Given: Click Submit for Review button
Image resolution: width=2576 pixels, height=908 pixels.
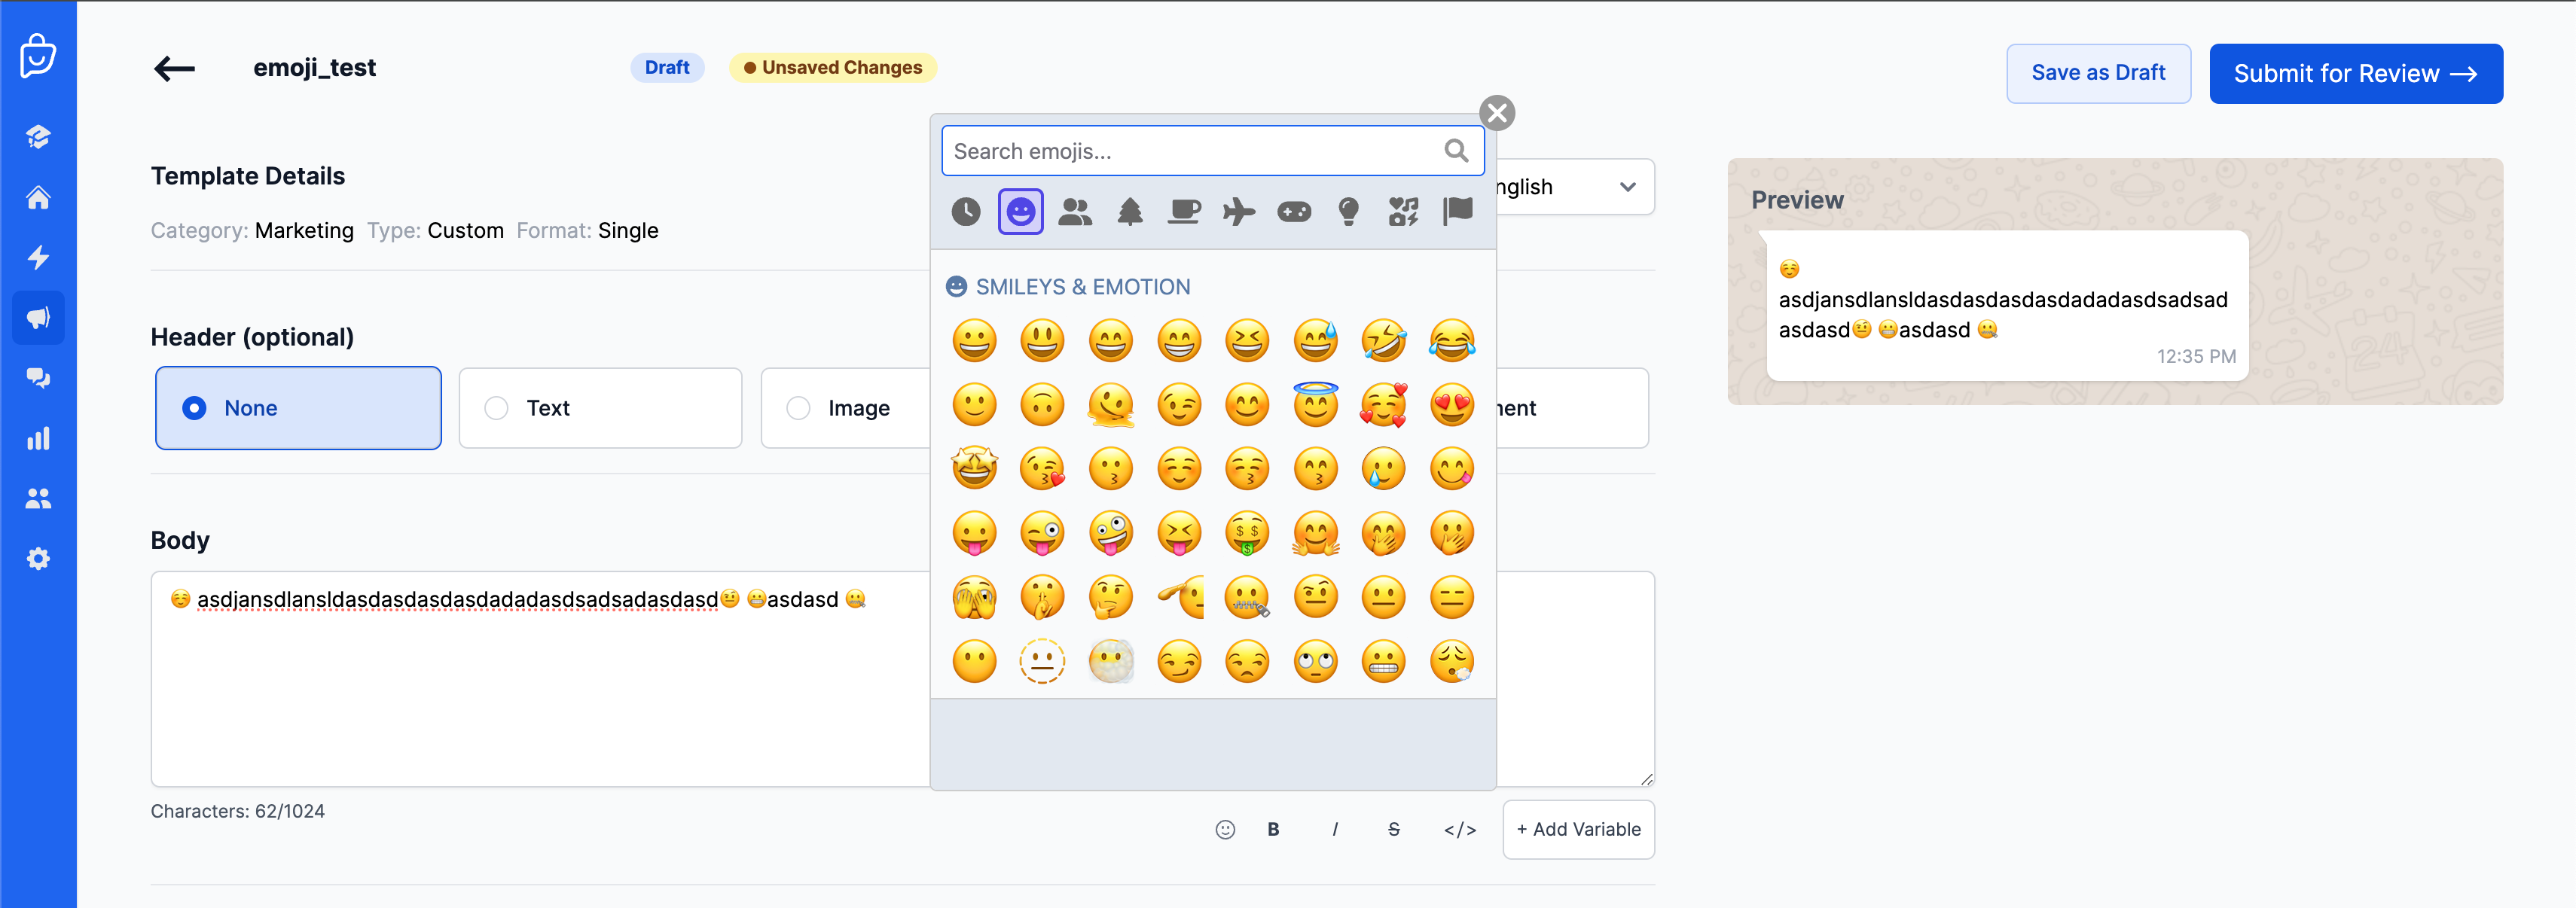Looking at the screenshot, I should point(2356,71).
